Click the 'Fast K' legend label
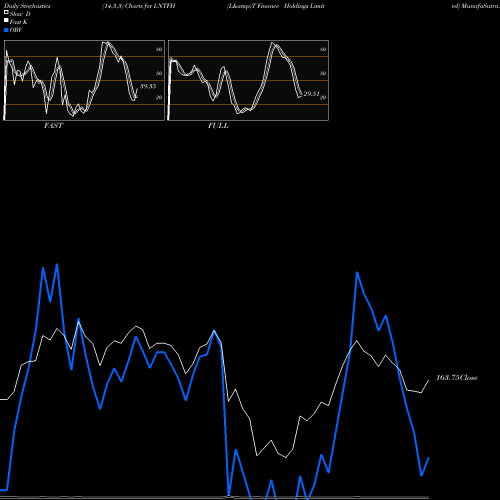The width and height of the screenshot is (500, 500). click(x=19, y=22)
